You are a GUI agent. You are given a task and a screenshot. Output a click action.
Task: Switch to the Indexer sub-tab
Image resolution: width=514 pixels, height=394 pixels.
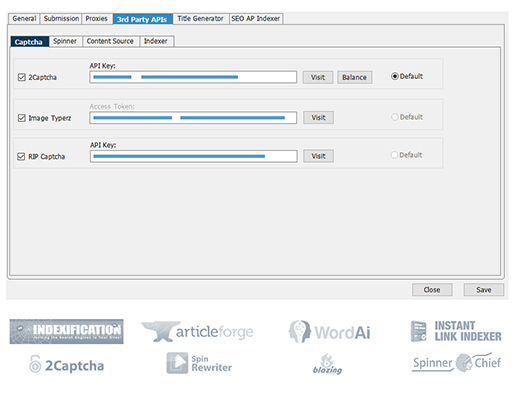coord(156,41)
